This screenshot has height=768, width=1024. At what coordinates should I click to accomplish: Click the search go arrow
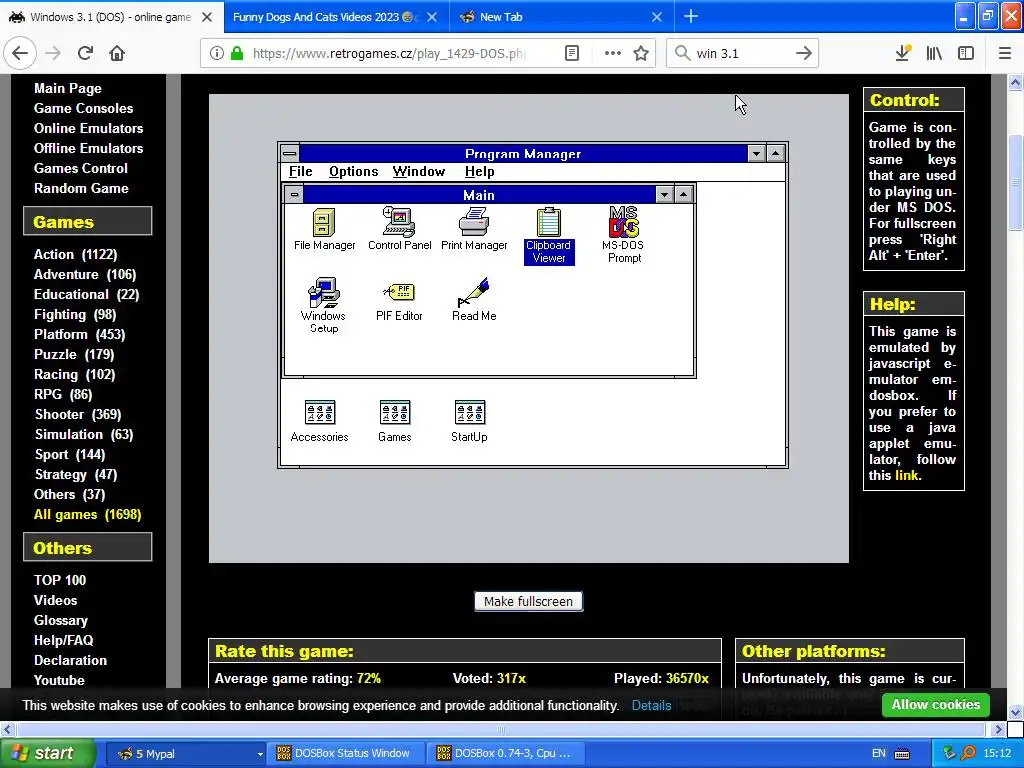pyautogui.click(x=804, y=54)
